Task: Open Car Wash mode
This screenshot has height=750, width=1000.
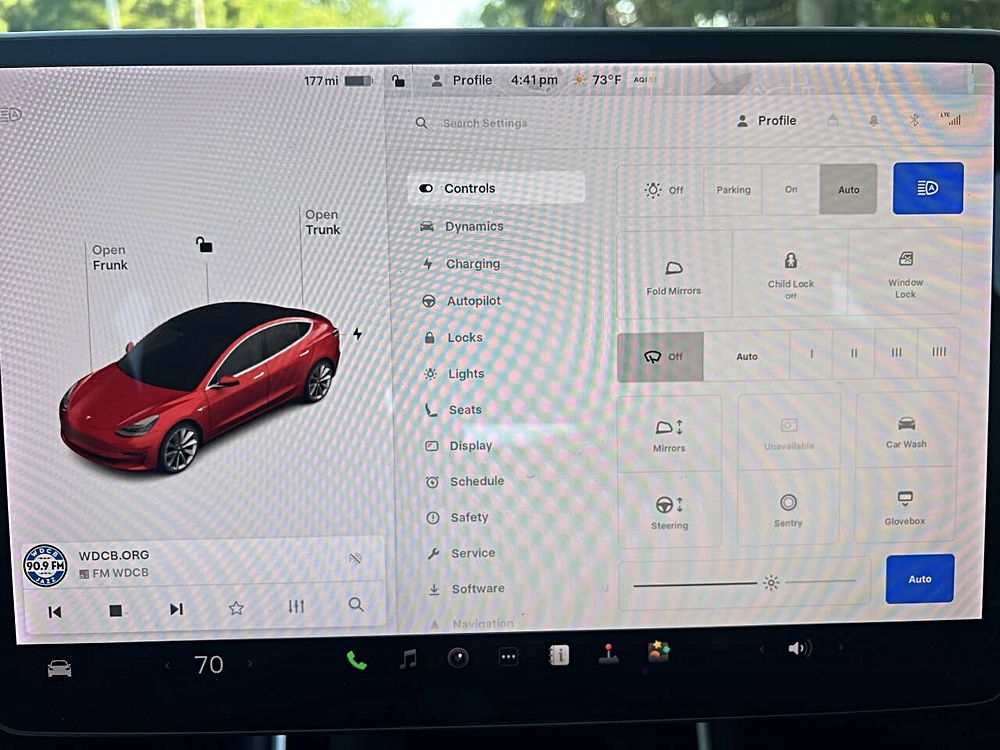Action: coord(906,431)
